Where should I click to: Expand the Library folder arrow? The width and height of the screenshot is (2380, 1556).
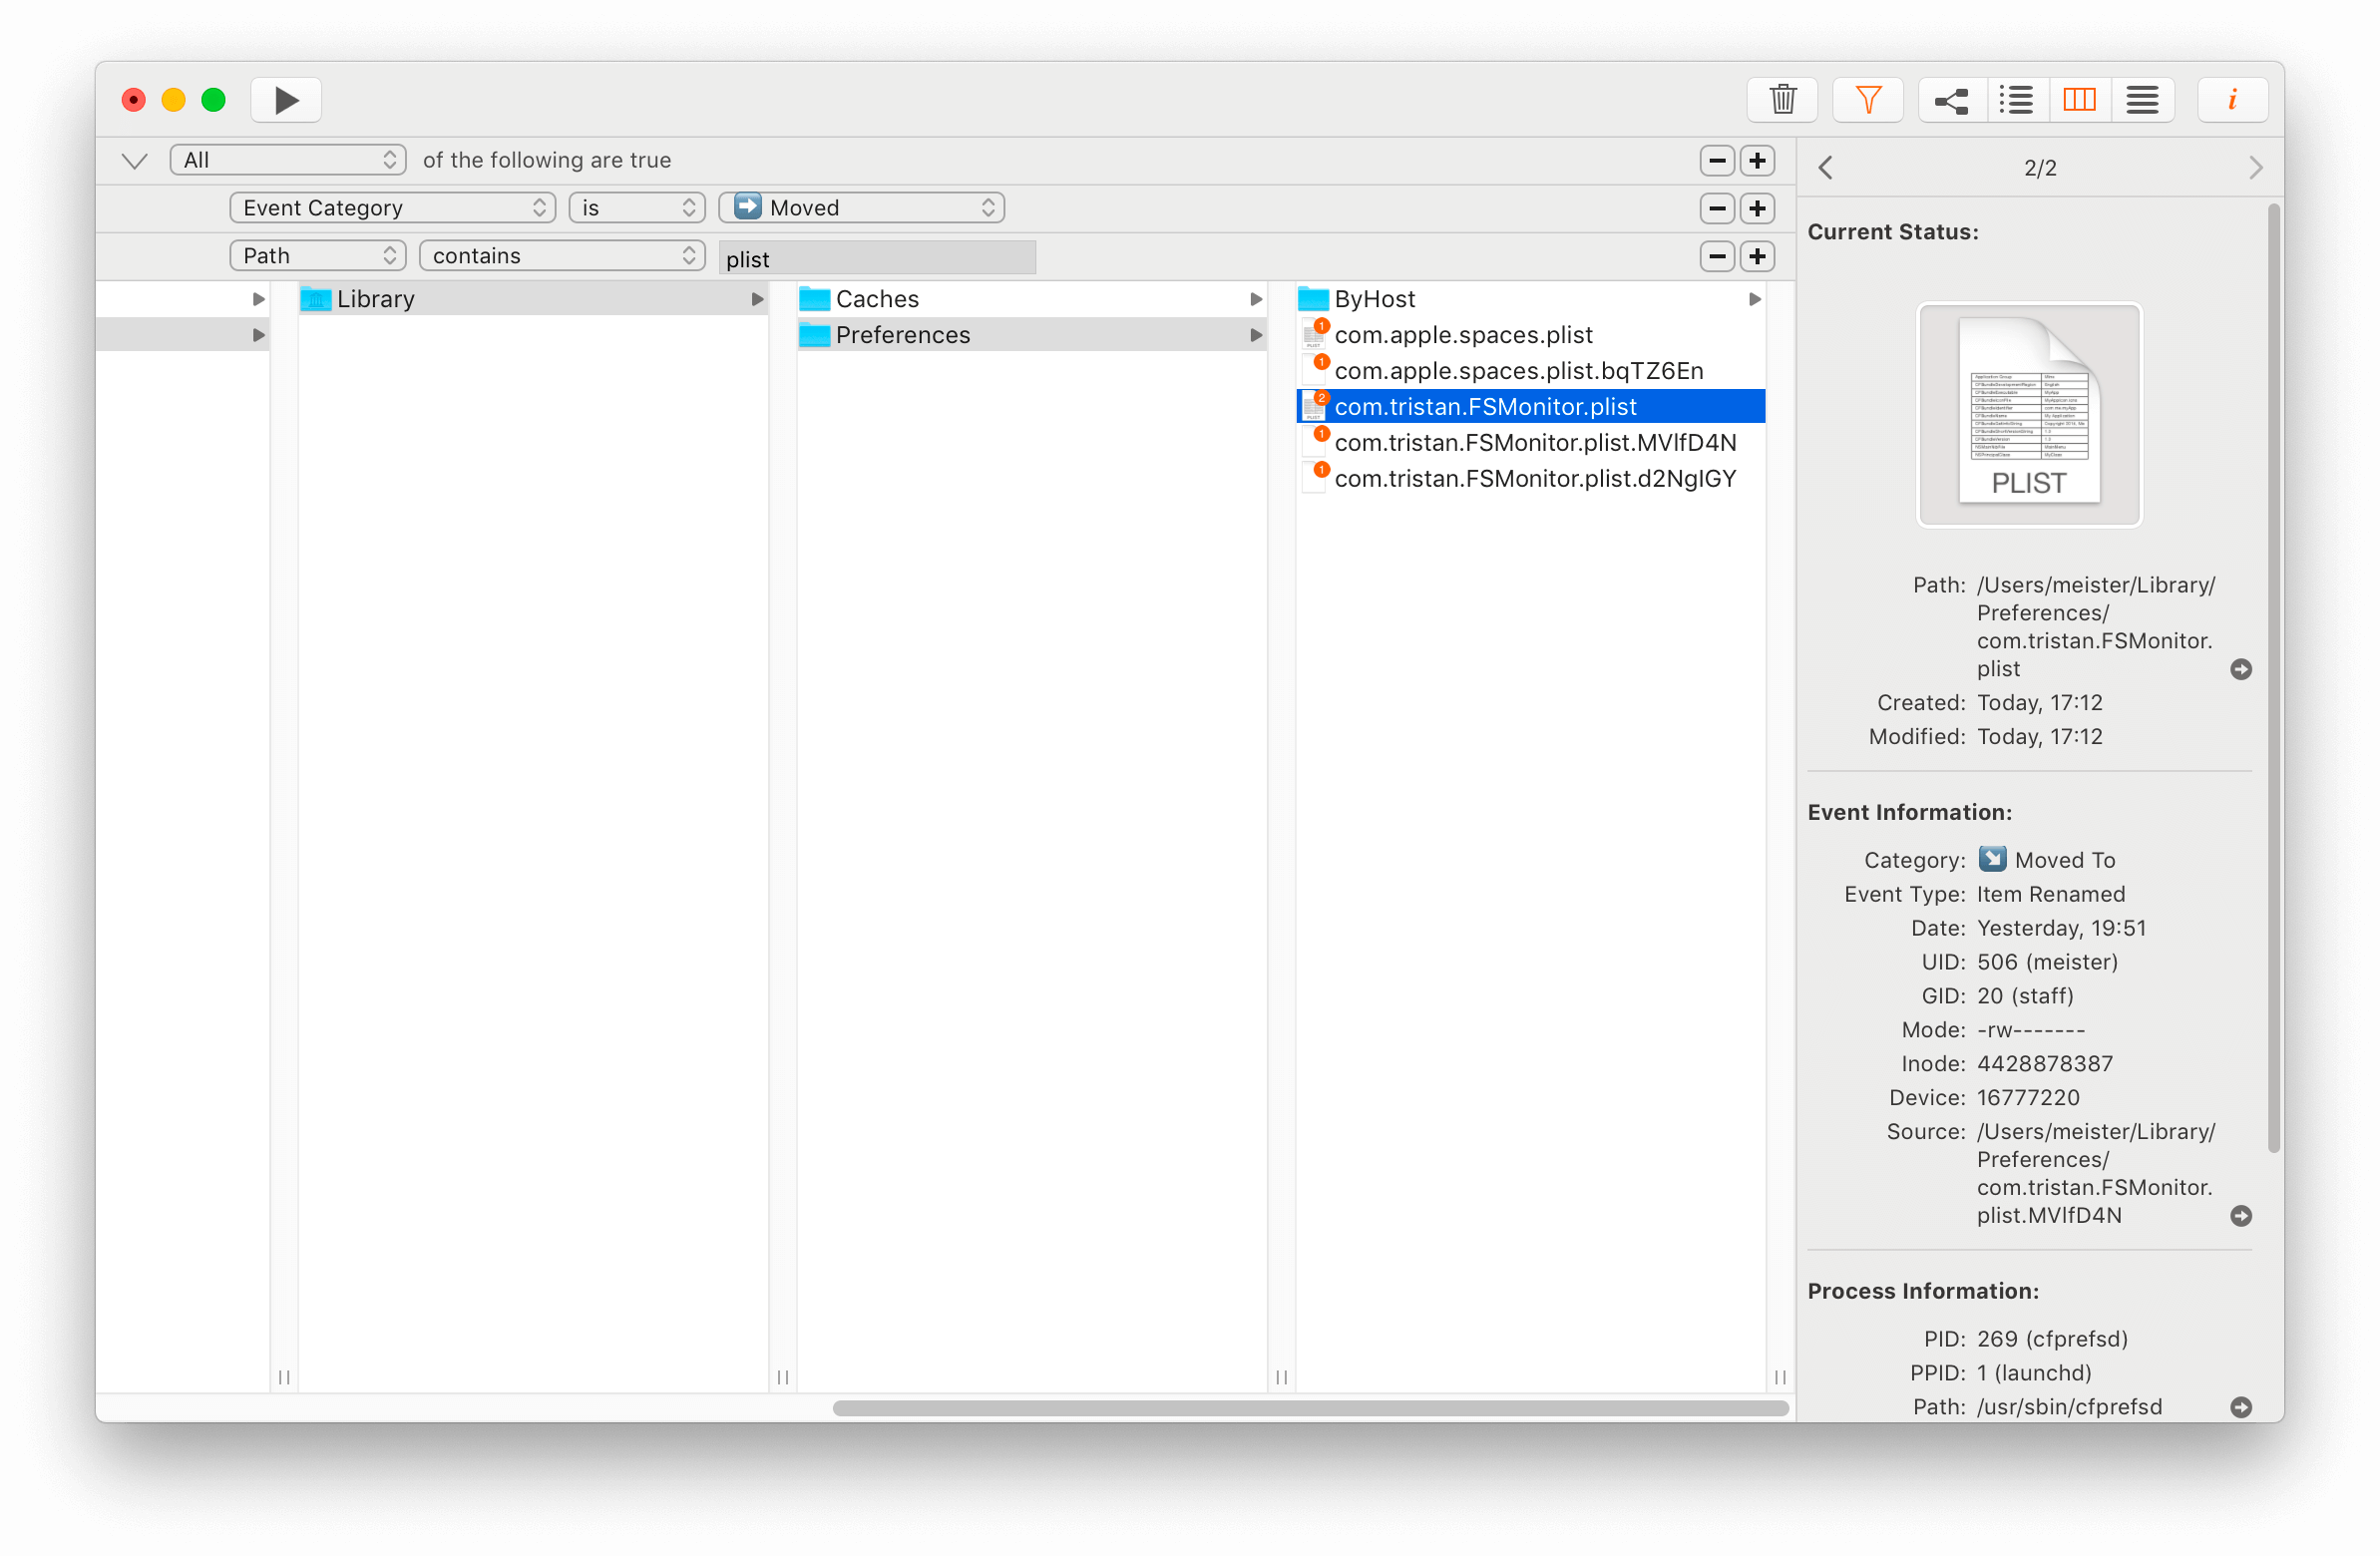click(757, 299)
